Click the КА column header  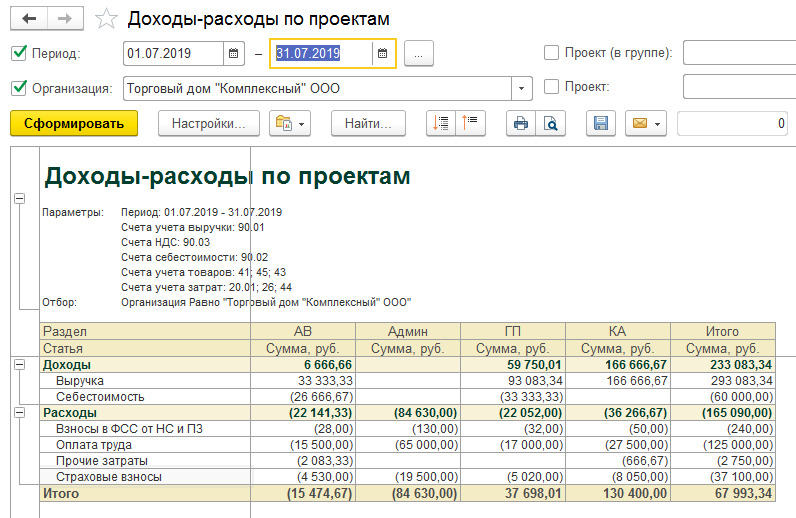[618, 331]
